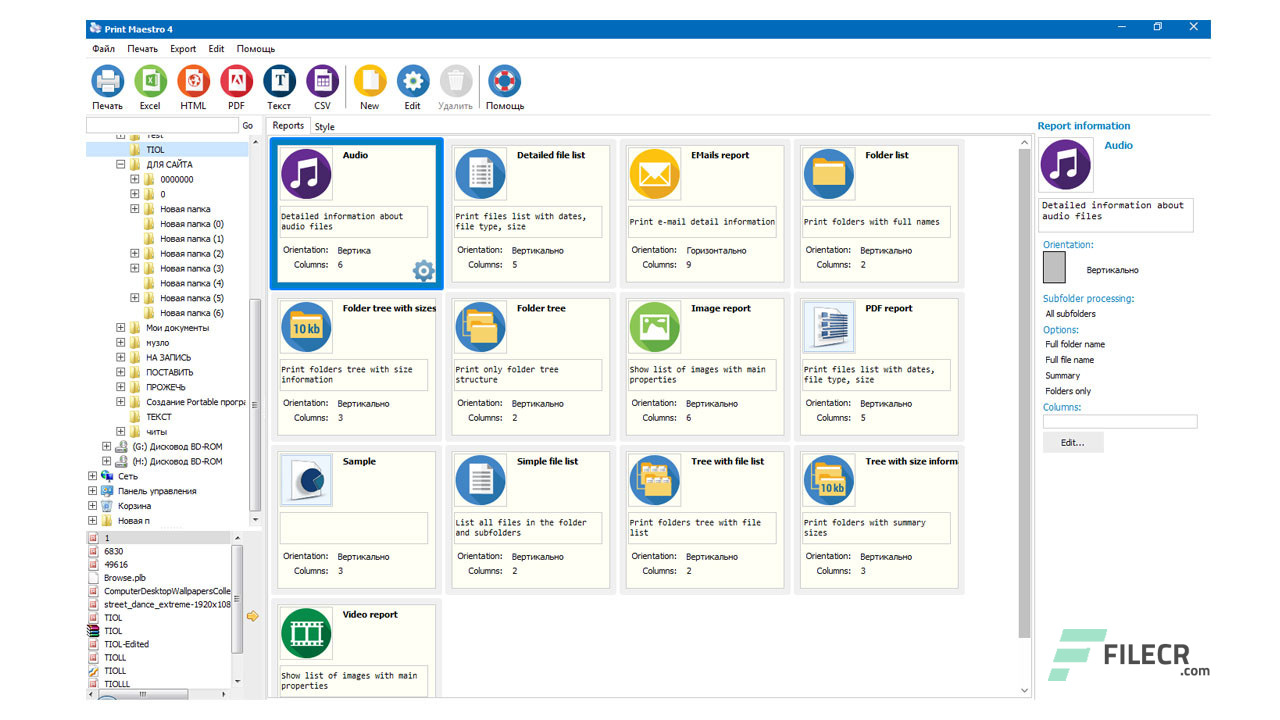Select the file 49616 in the list
This screenshot has height=720, width=1280.
coord(116,565)
